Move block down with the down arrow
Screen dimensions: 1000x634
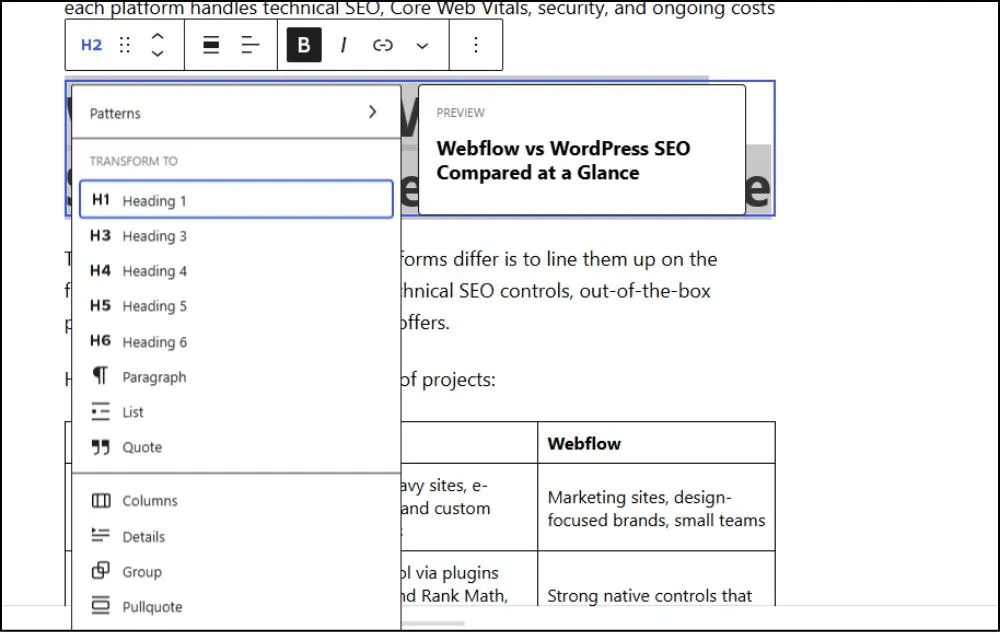158,54
